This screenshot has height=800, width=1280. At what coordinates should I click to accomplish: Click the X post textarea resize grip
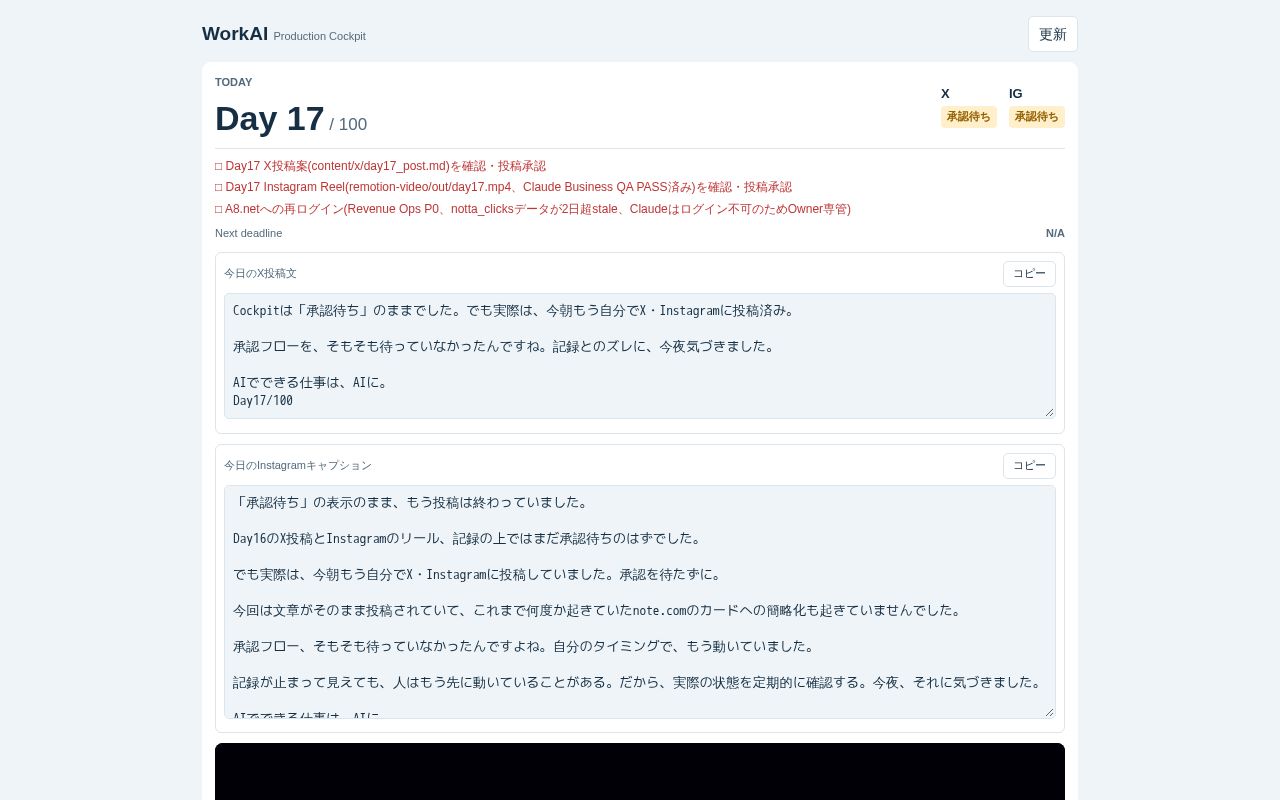1049,412
